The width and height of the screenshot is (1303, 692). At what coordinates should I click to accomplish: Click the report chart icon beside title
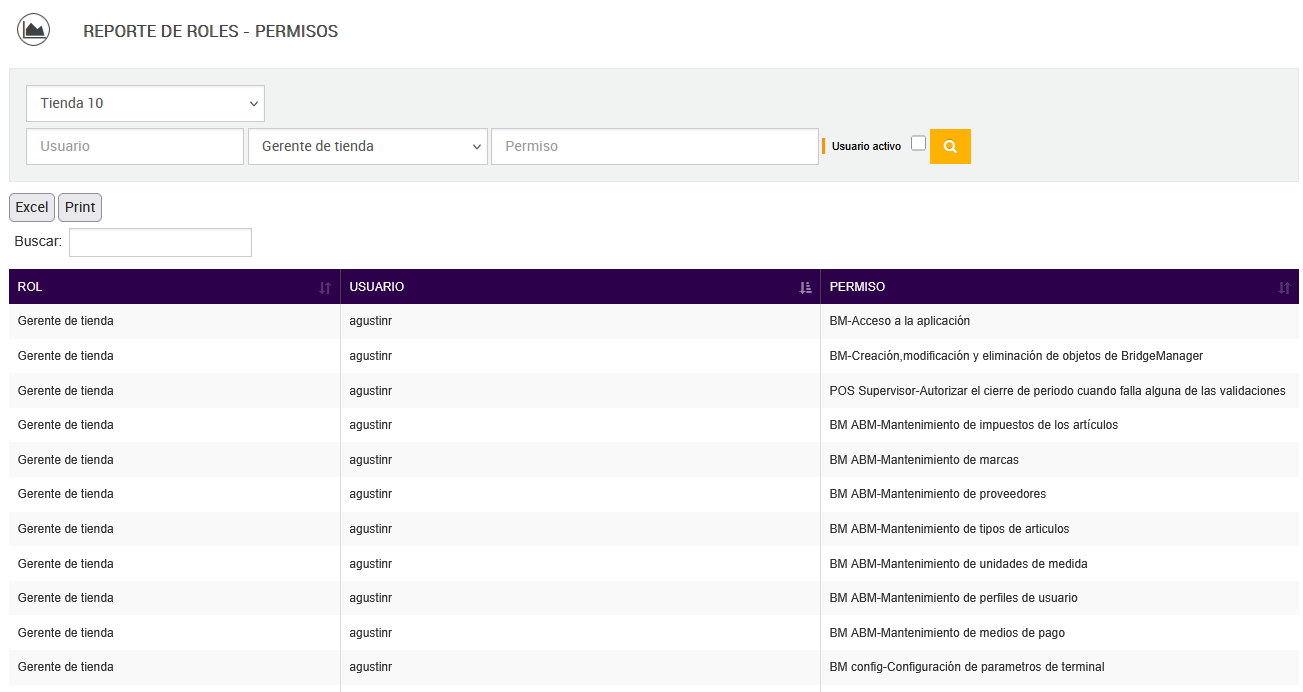click(x=34, y=30)
